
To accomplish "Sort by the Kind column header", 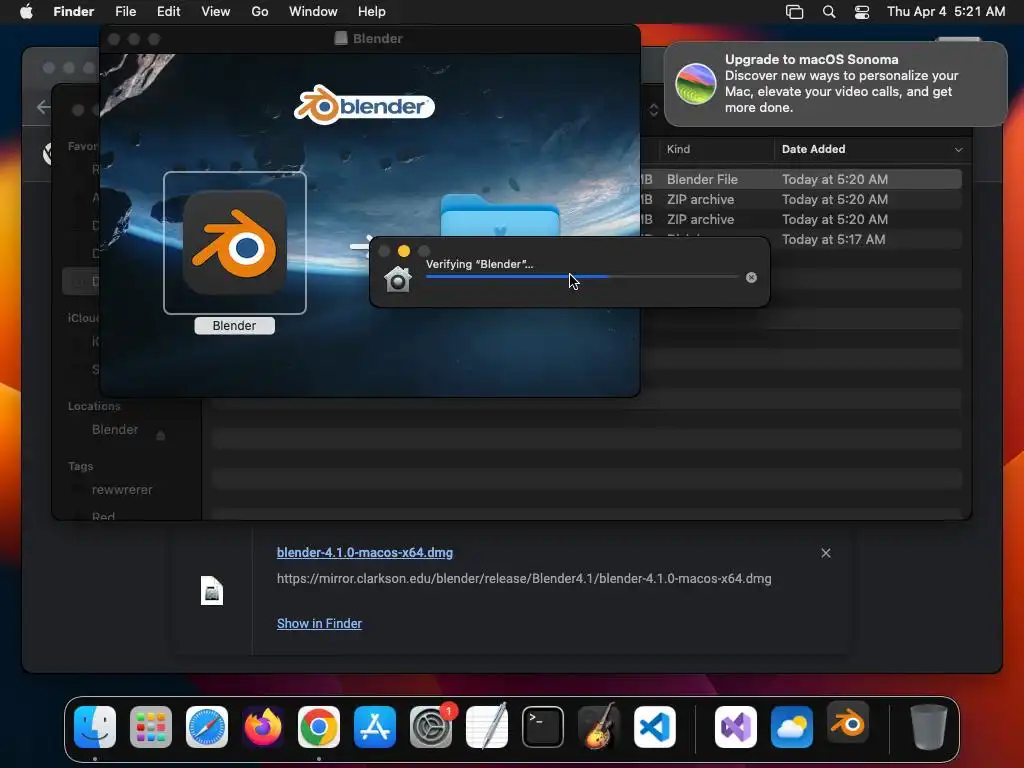I will coord(679,149).
